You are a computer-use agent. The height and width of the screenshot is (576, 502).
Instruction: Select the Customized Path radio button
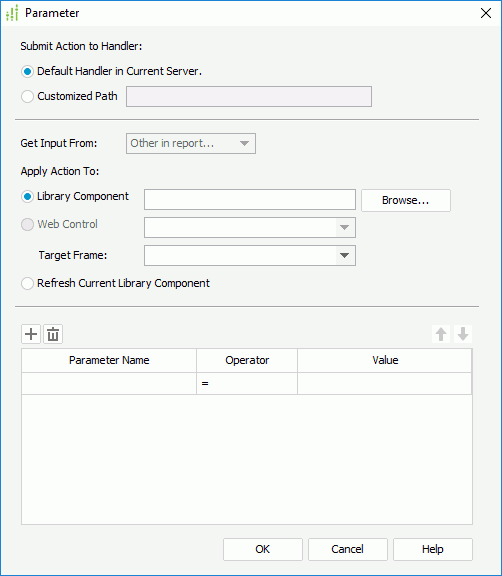point(28,96)
